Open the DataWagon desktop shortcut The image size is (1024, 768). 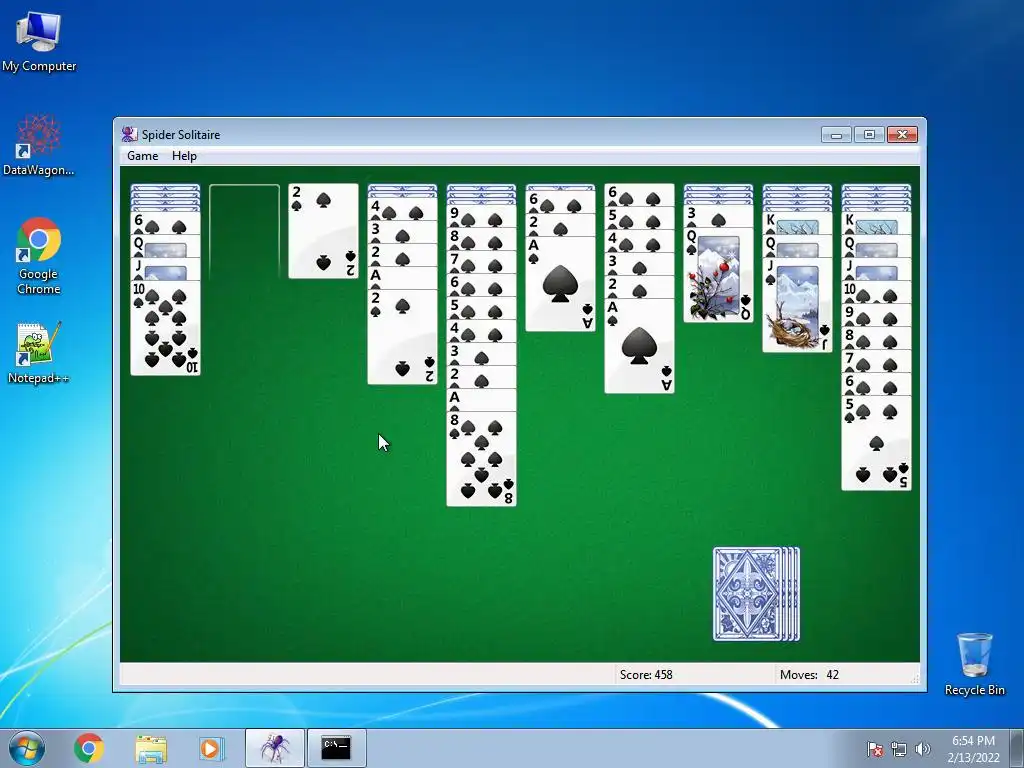coord(39,145)
